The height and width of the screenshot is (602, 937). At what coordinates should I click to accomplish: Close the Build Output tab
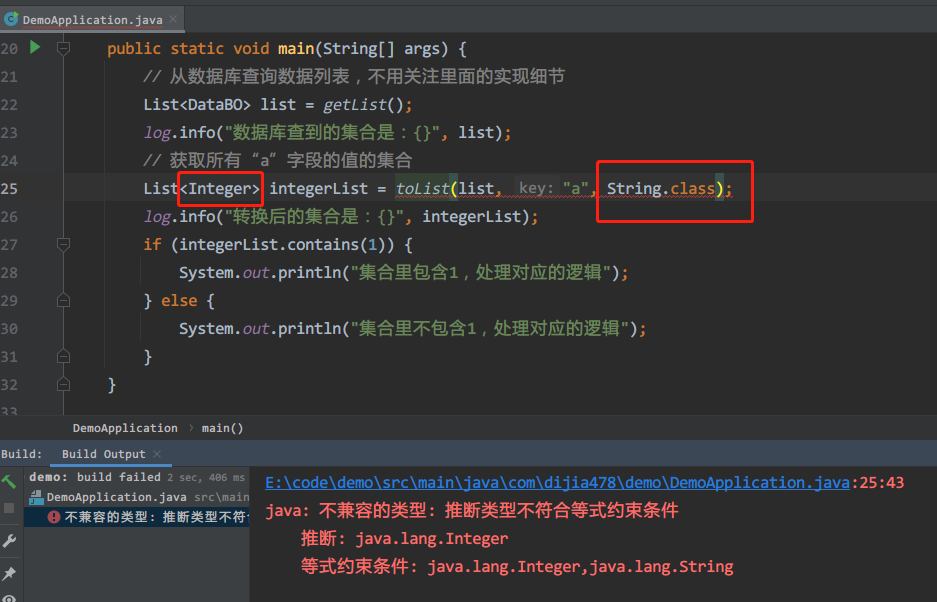[157, 454]
